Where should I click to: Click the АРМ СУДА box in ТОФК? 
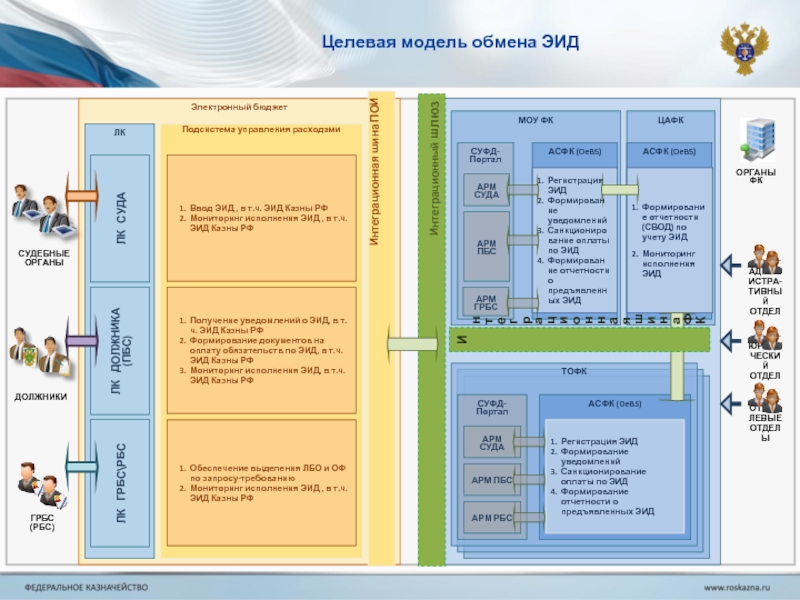(x=492, y=442)
